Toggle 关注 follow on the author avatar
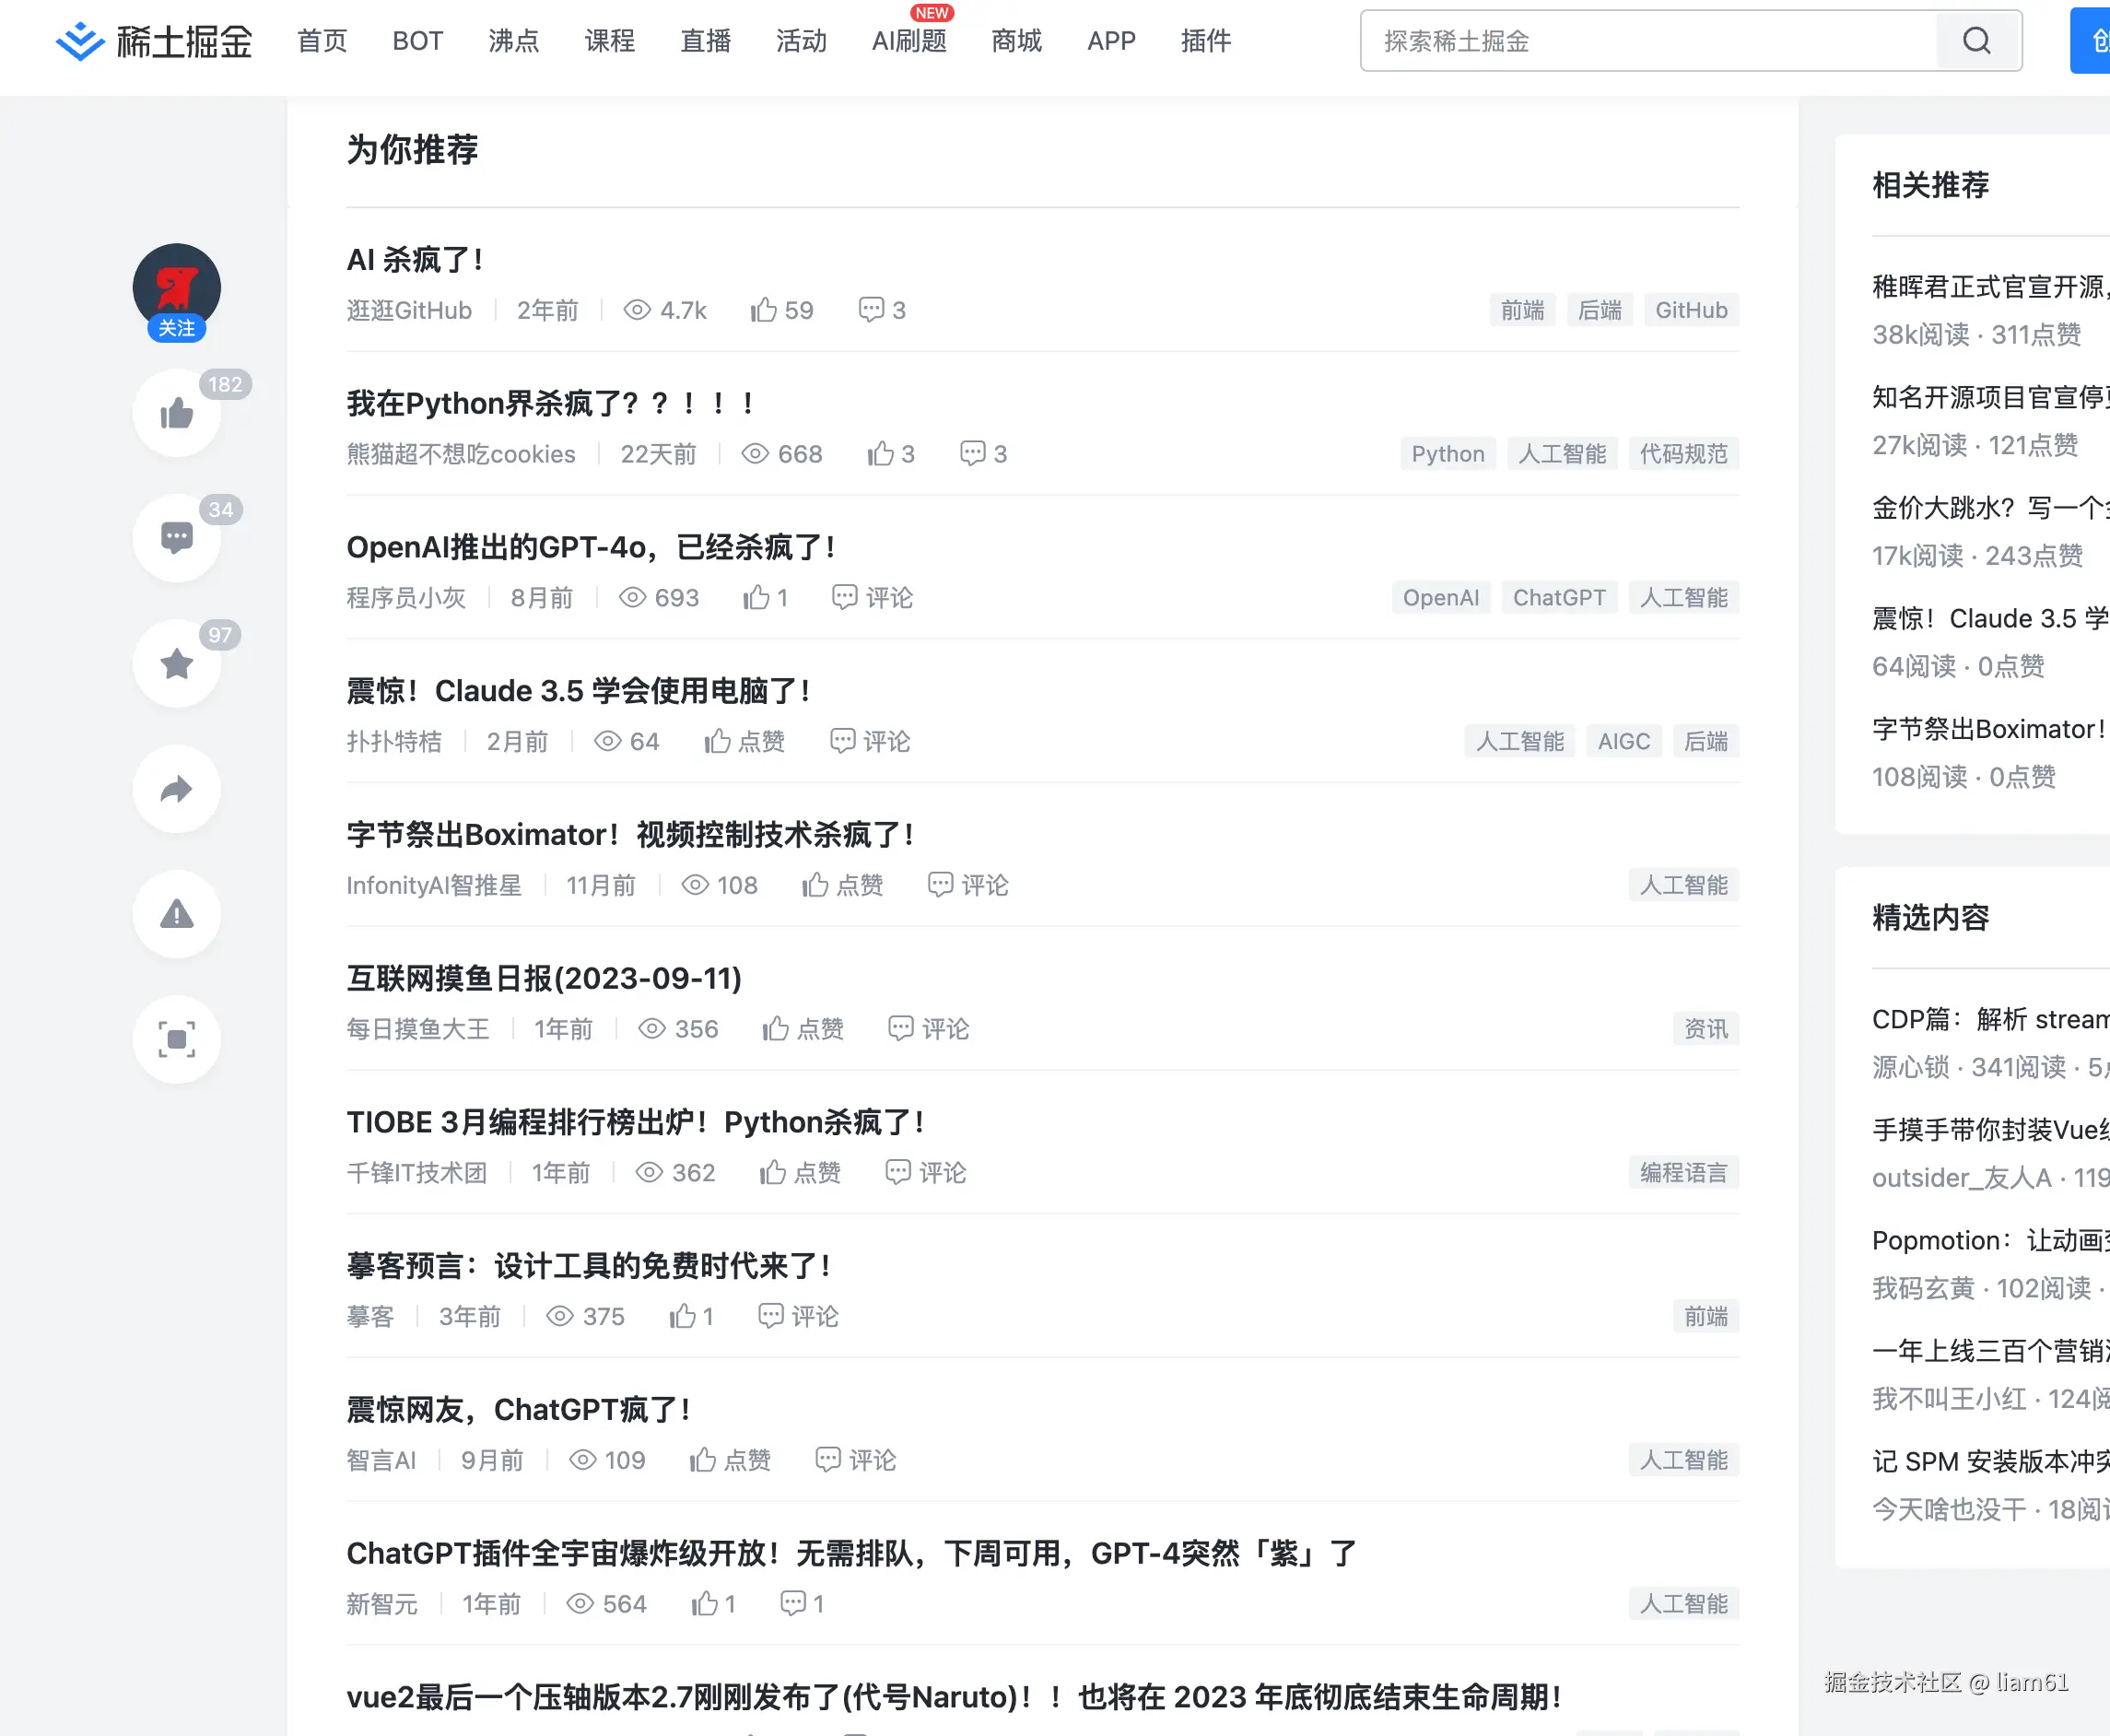 177,328
